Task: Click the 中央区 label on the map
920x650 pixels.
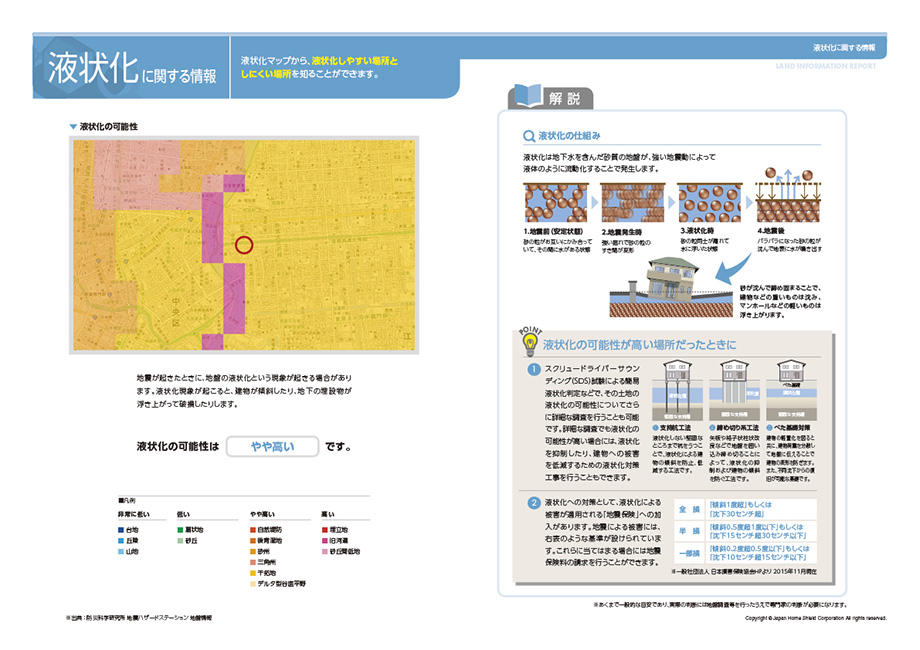Action: tap(176, 312)
